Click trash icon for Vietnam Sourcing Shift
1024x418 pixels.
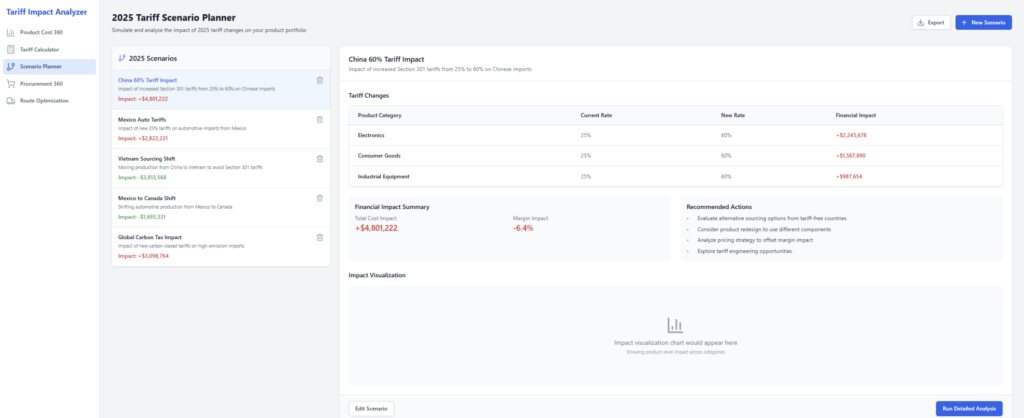[319, 159]
